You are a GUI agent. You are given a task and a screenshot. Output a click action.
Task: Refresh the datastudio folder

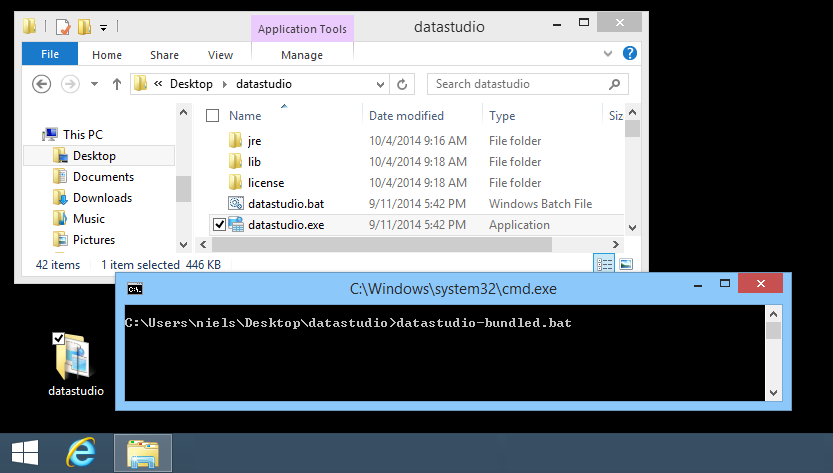tap(402, 84)
